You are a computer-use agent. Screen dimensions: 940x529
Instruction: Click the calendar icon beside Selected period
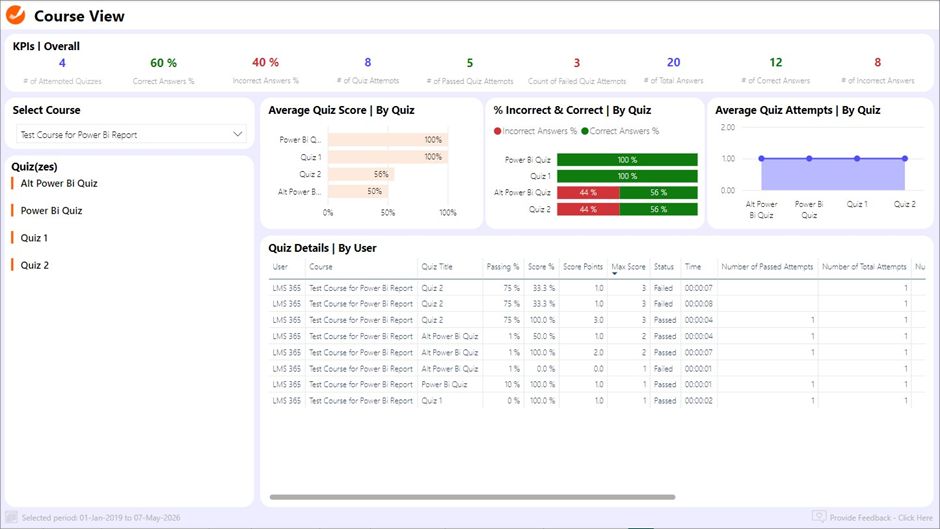coord(12,518)
